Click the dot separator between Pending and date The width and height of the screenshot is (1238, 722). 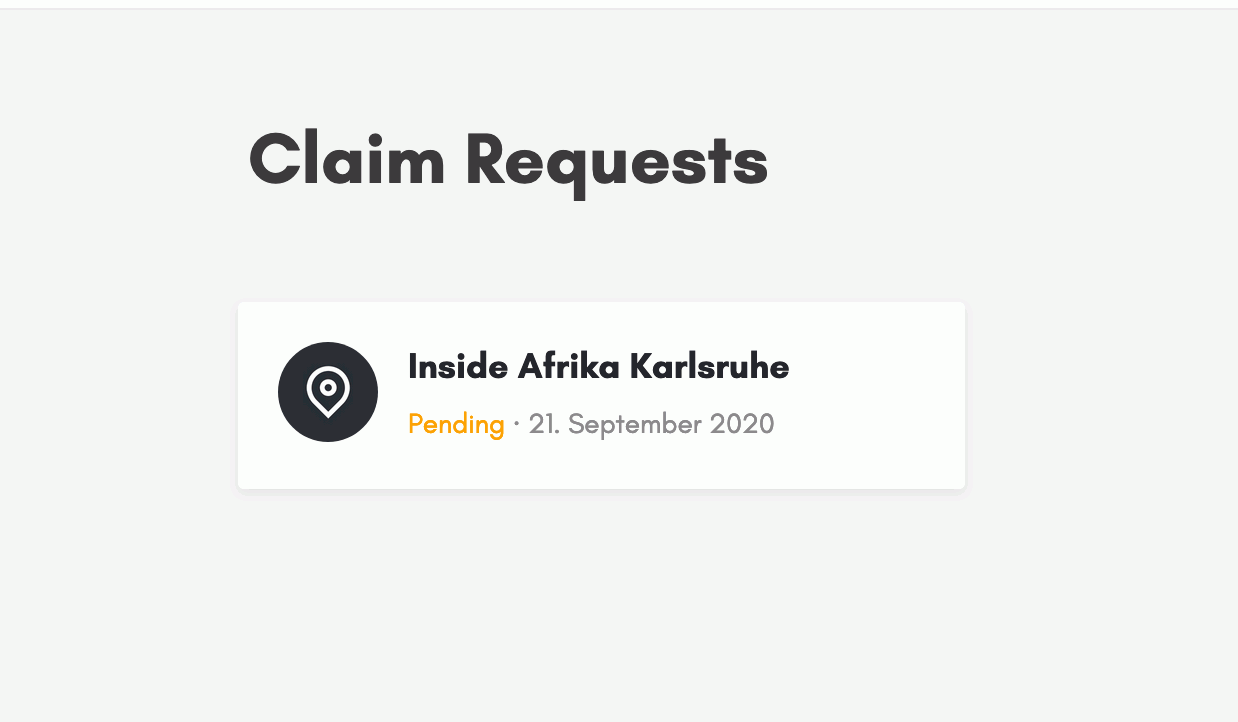tap(516, 425)
